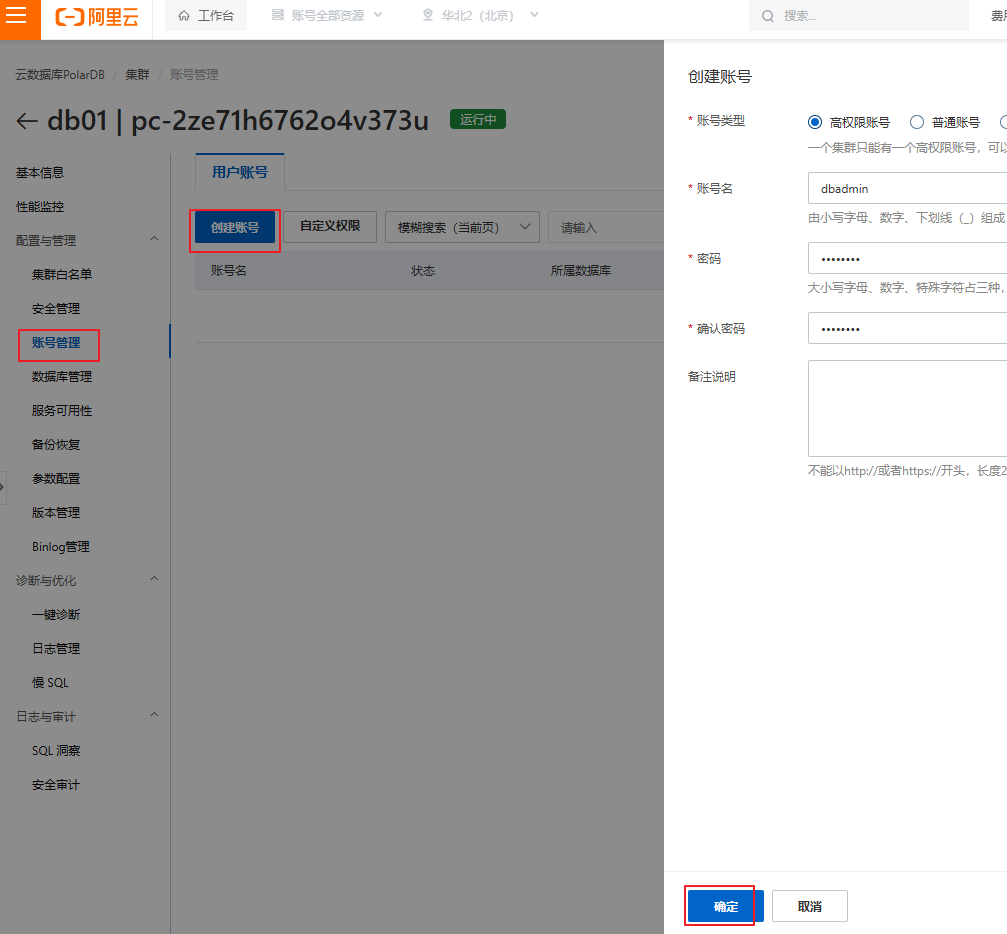Screen dimensions: 1007x934
Task: Click the 创建账号 button
Action: pos(235,228)
